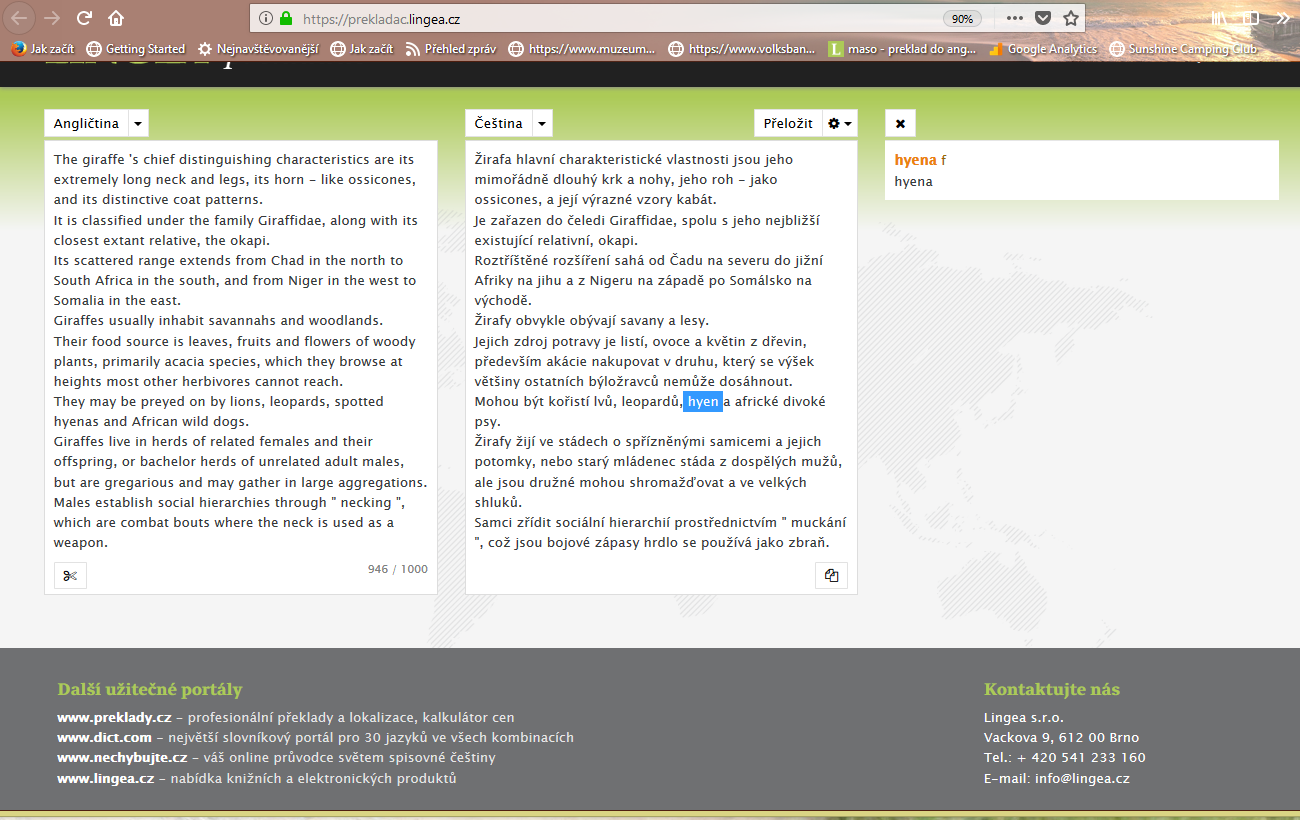This screenshot has height=820, width=1300.
Task: Close the dictionary panel with X
Action: [900, 124]
